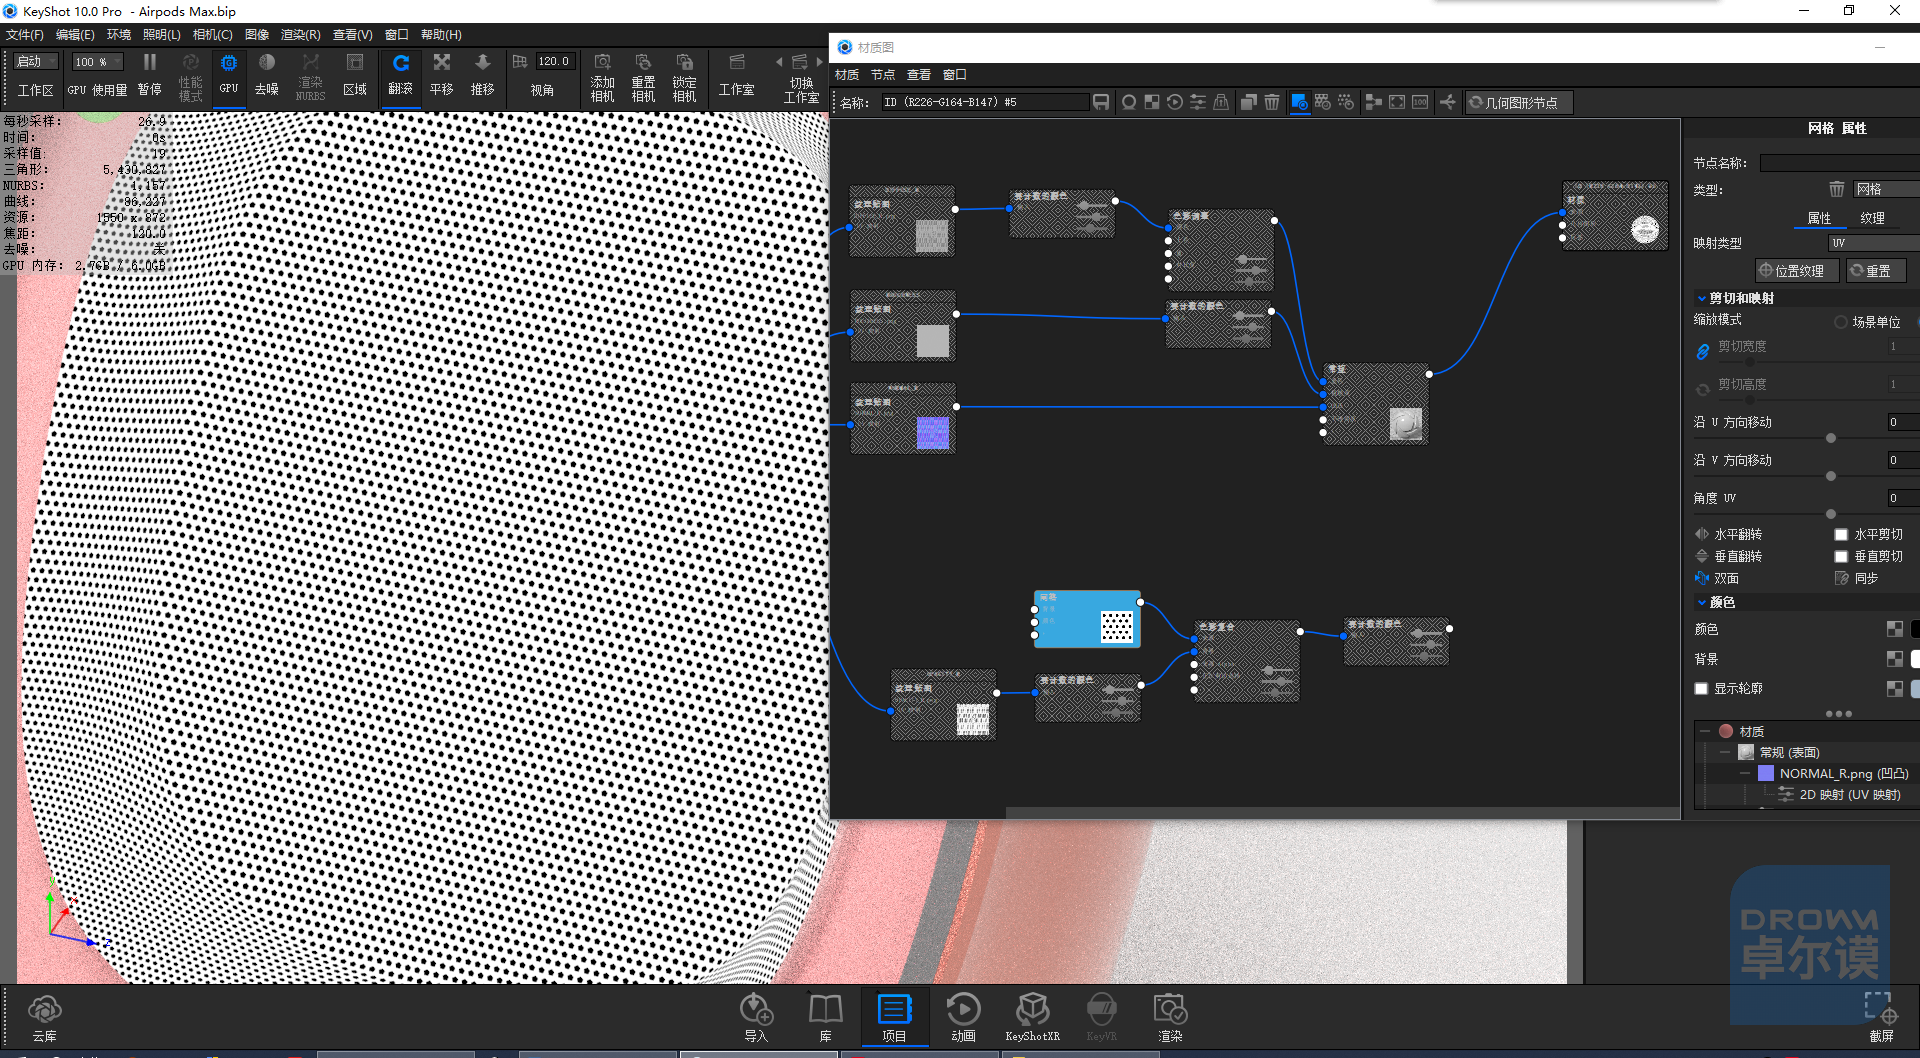Open the 文件(F) menu
Screen dimensions: 1920x1058
click(25, 35)
